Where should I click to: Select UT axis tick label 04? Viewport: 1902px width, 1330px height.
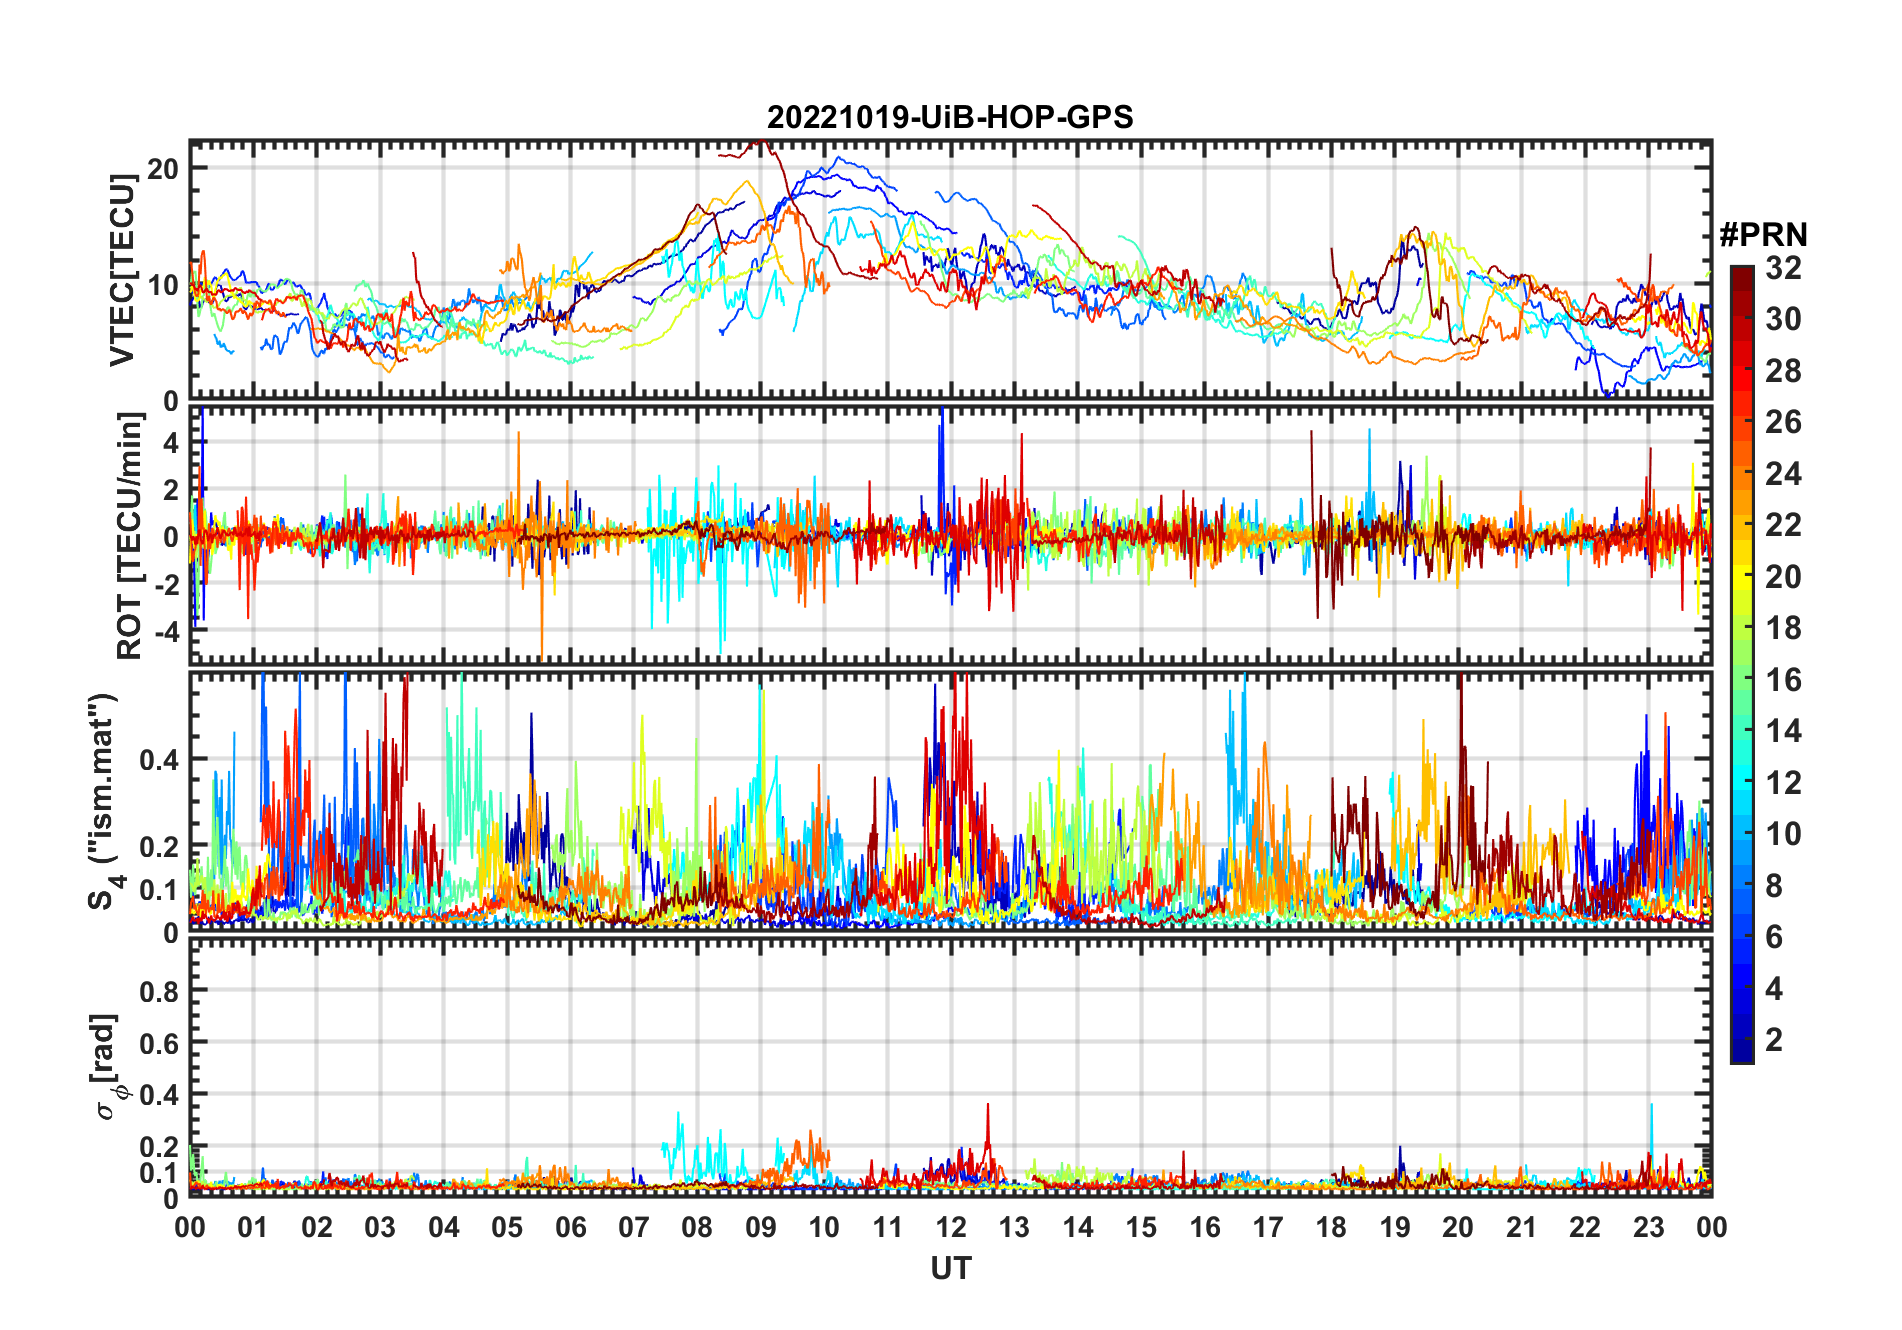pos(444,1227)
